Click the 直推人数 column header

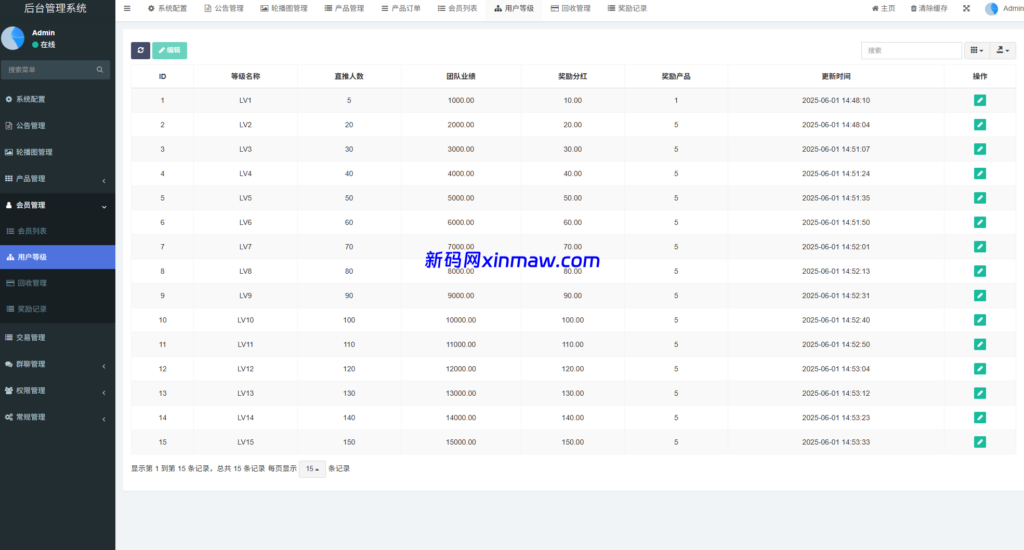coord(349,76)
